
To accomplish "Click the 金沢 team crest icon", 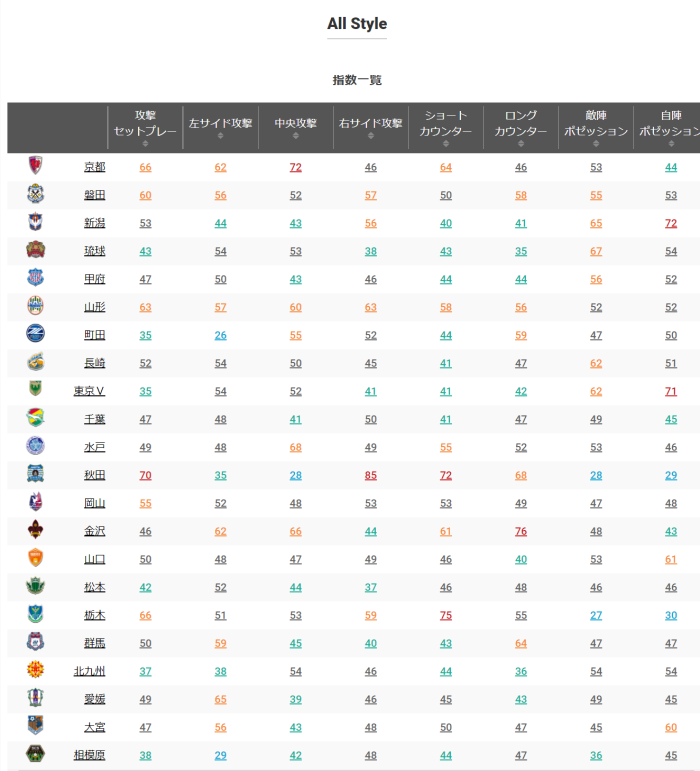I will click(x=36, y=531).
